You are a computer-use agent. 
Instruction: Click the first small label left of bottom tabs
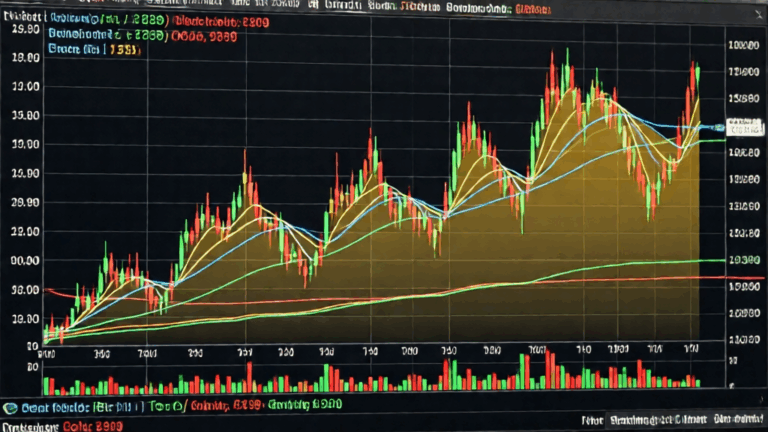tap(592, 420)
